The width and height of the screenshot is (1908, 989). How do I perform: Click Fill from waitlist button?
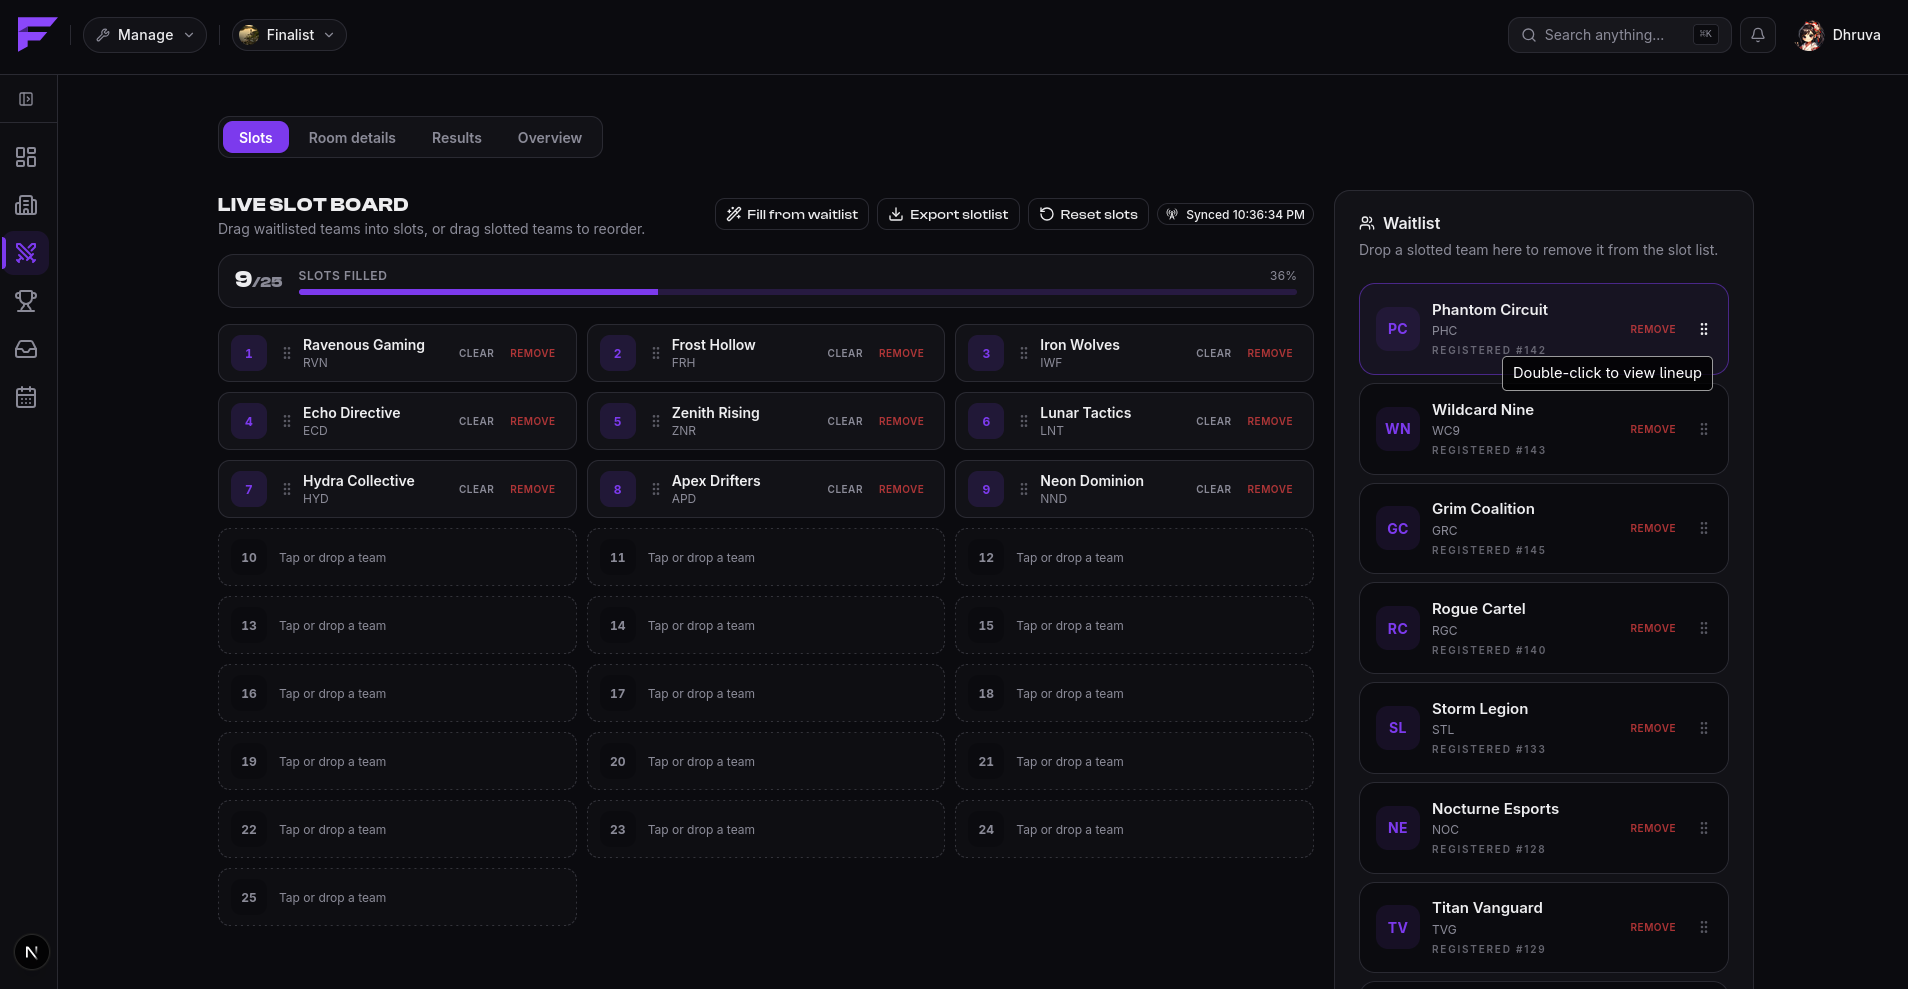pyautogui.click(x=792, y=214)
